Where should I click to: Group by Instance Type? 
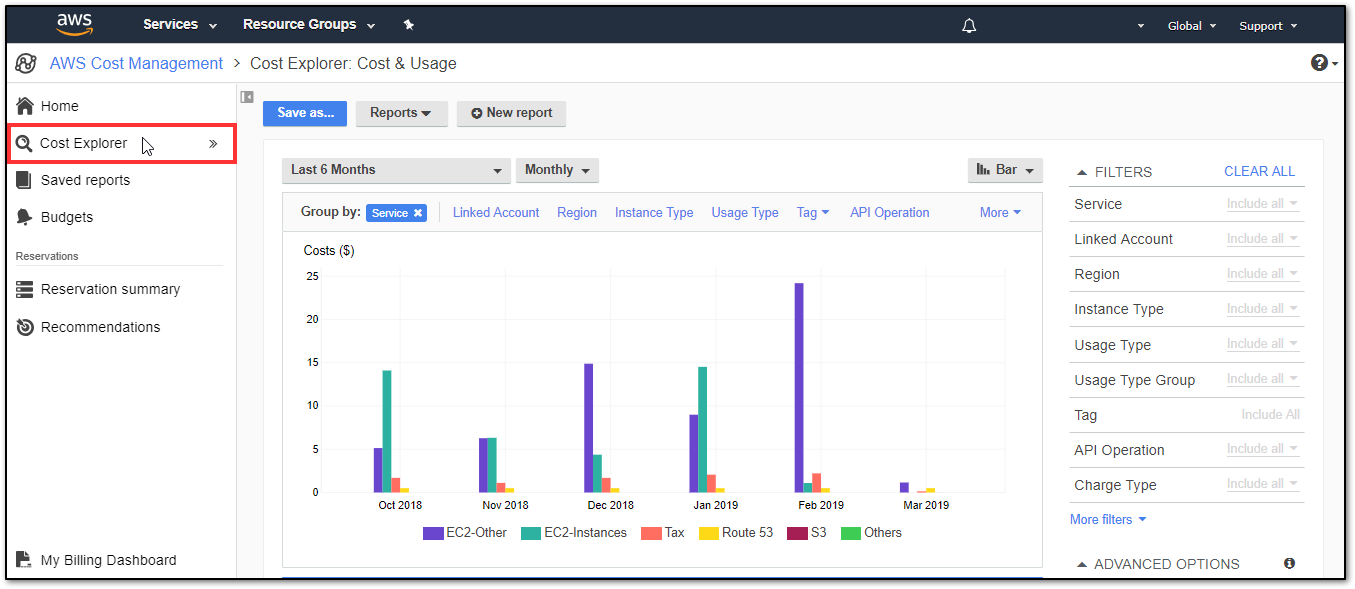click(654, 213)
